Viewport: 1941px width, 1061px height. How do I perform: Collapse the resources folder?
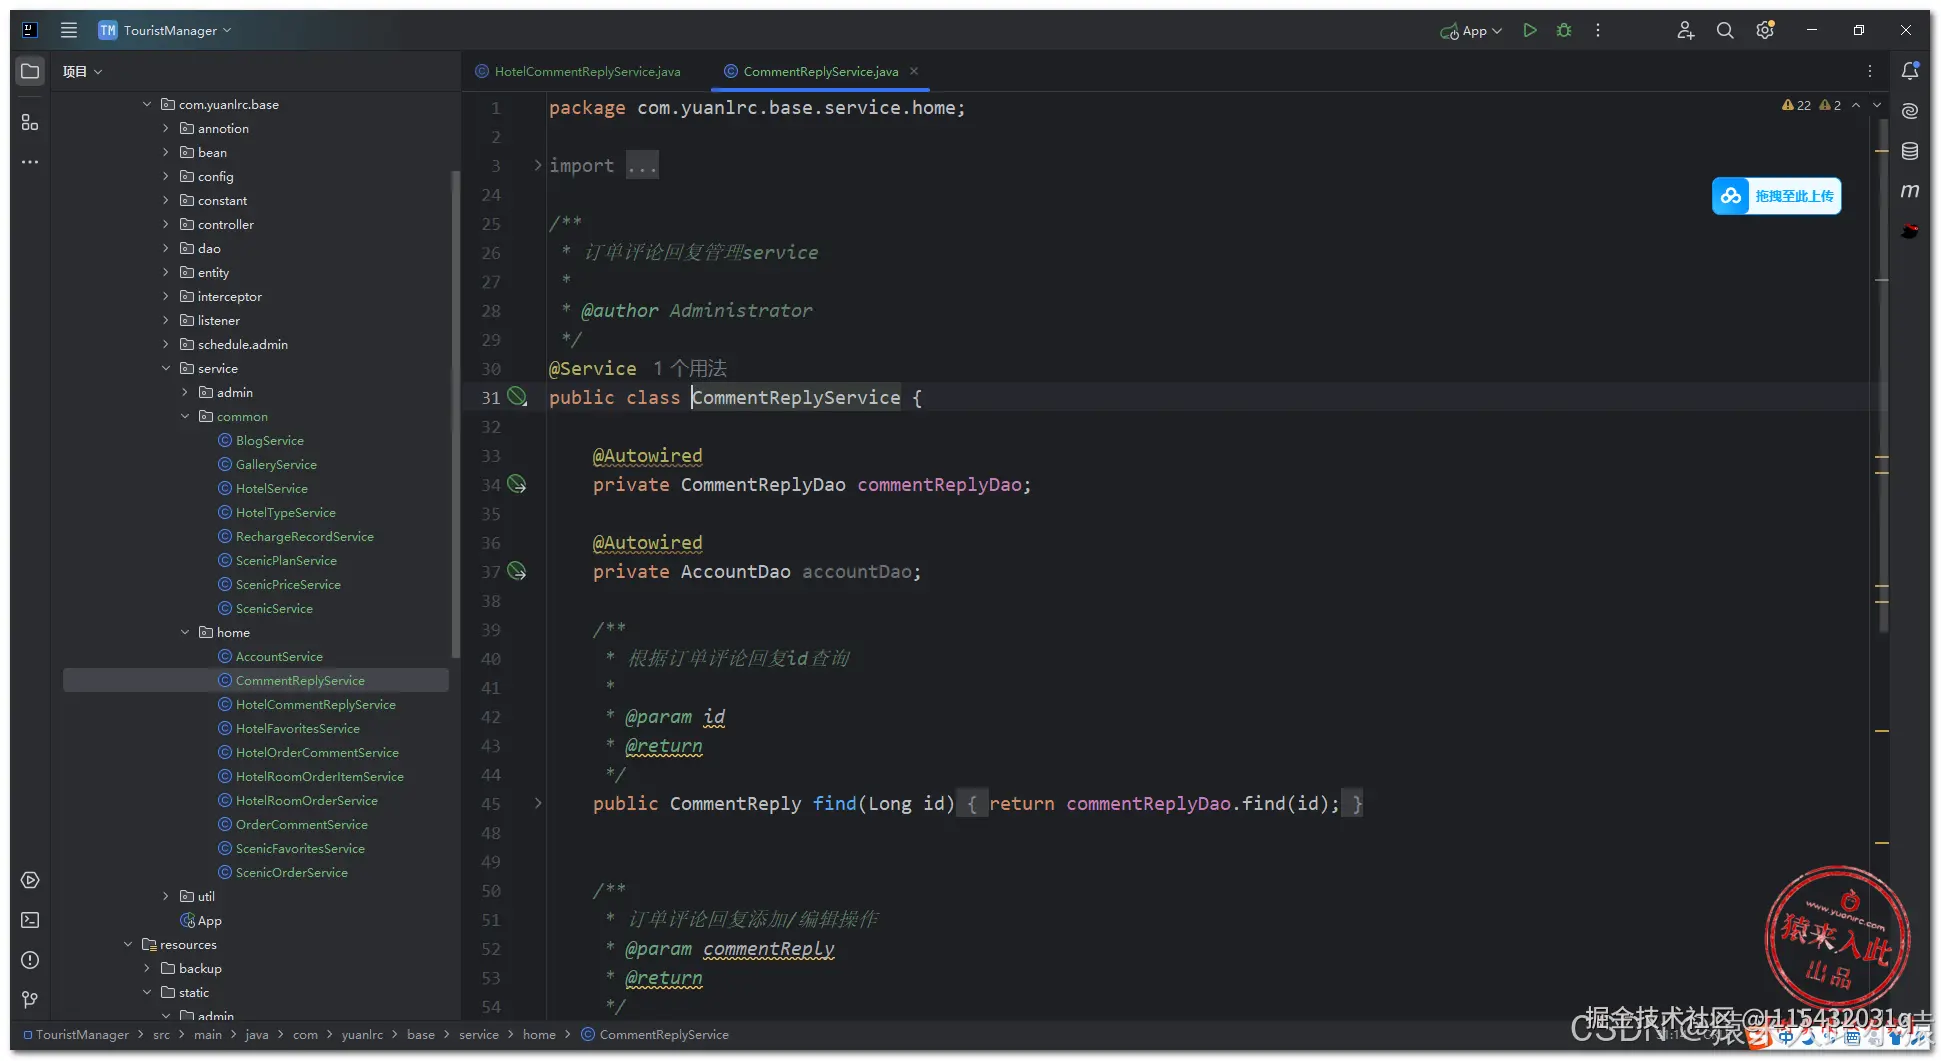pos(128,944)
